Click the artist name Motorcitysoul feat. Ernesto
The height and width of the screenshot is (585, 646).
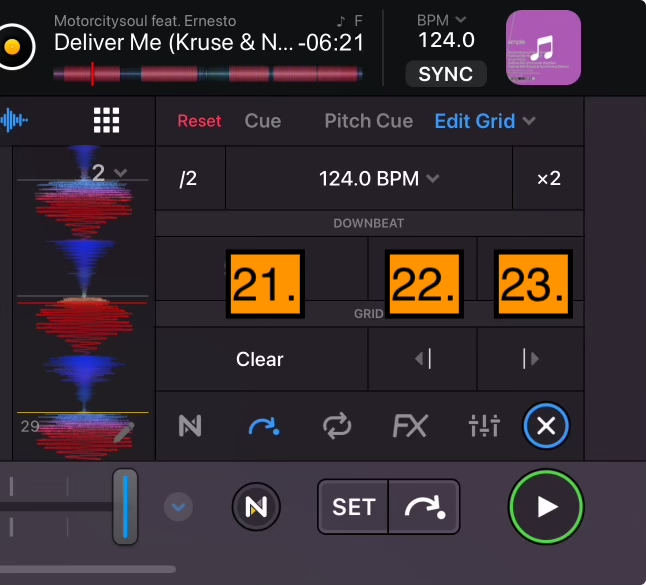tap(145, 21)
